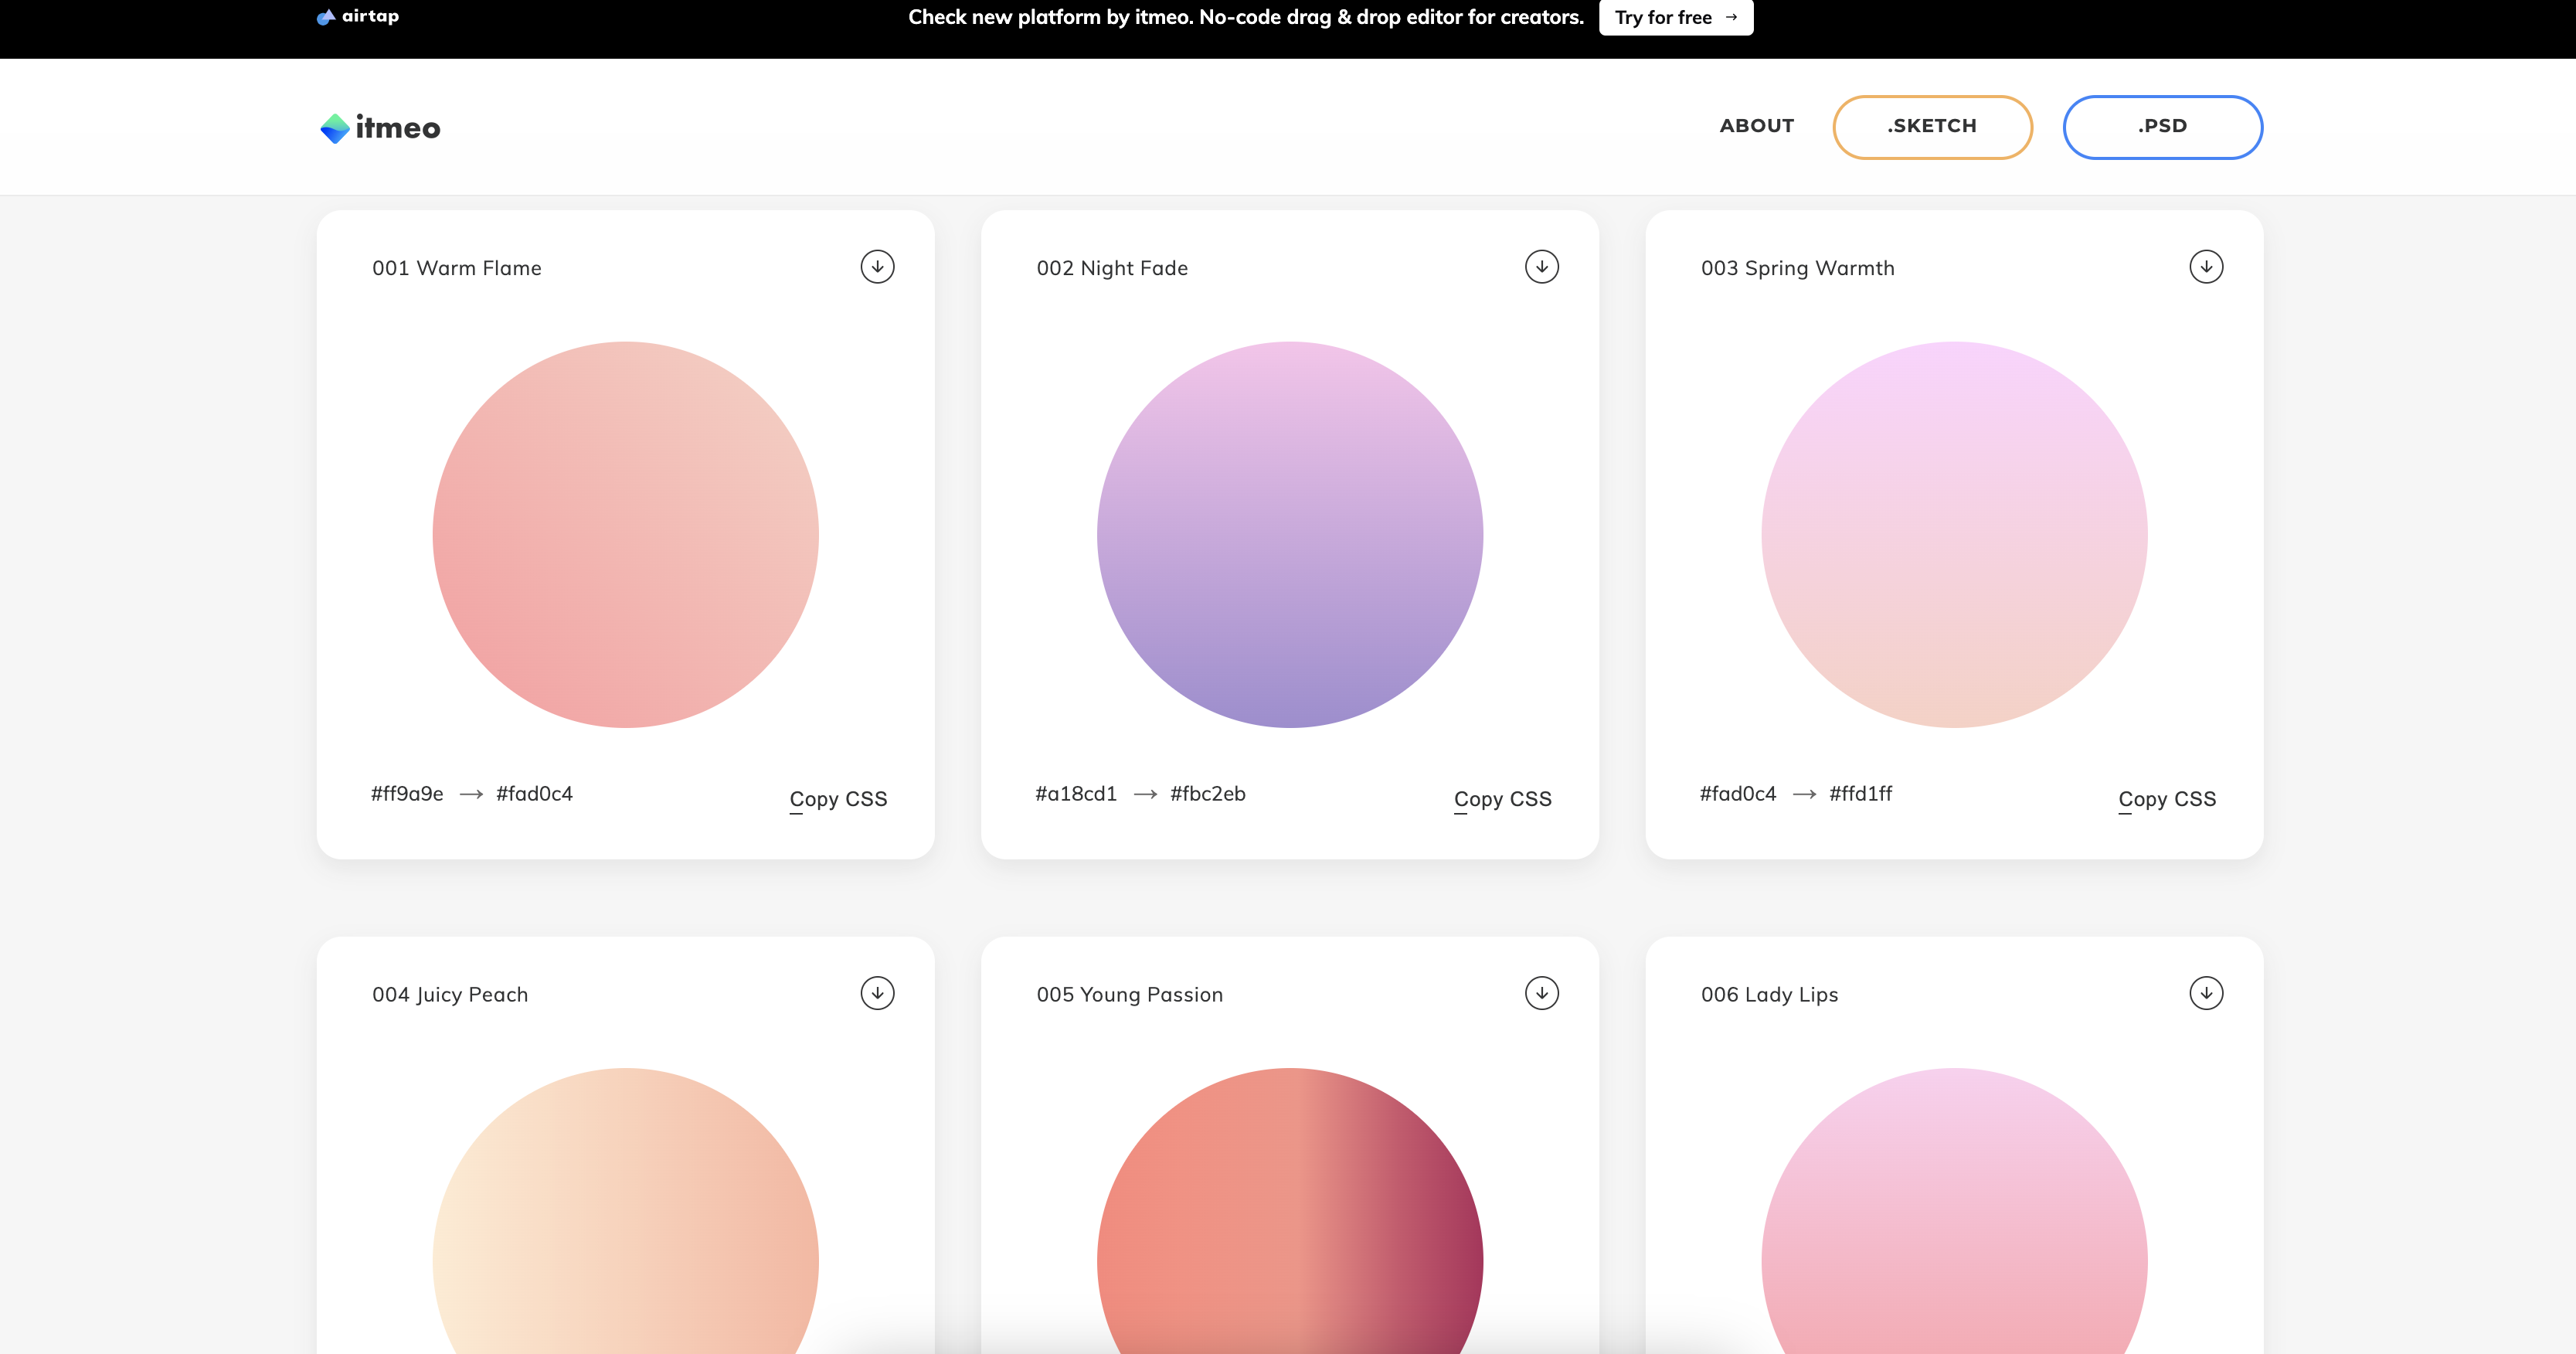Viewport: 2576px width, 1354px height.
Task: Click hex code #fad0c4 in Spring Warmth
Action: coord(1737,793)
